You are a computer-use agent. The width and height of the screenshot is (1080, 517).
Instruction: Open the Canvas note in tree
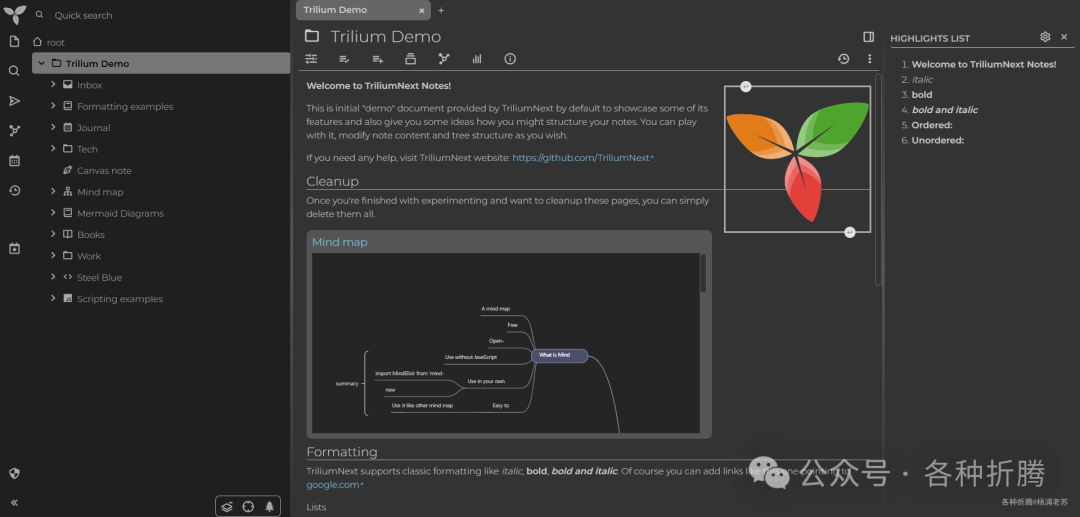104,171
